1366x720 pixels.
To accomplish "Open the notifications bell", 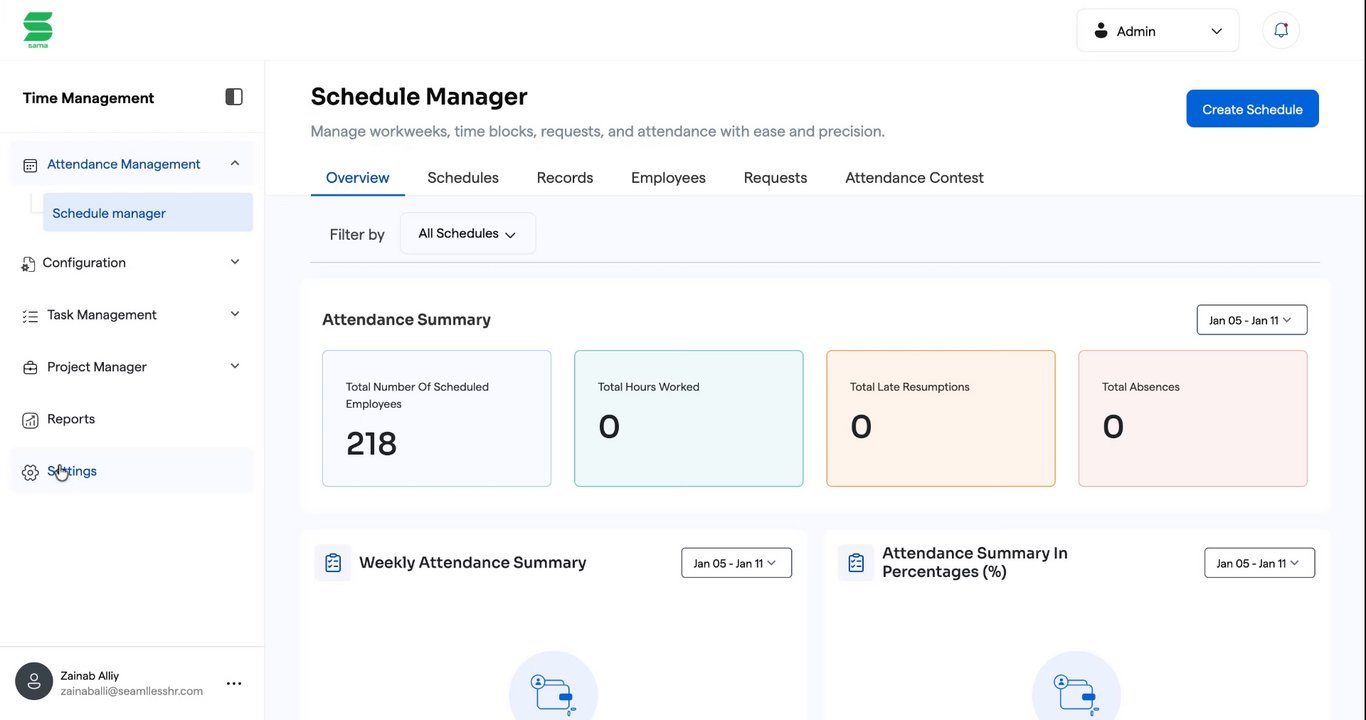I will pyautogui.click(x=1281, y=31).
